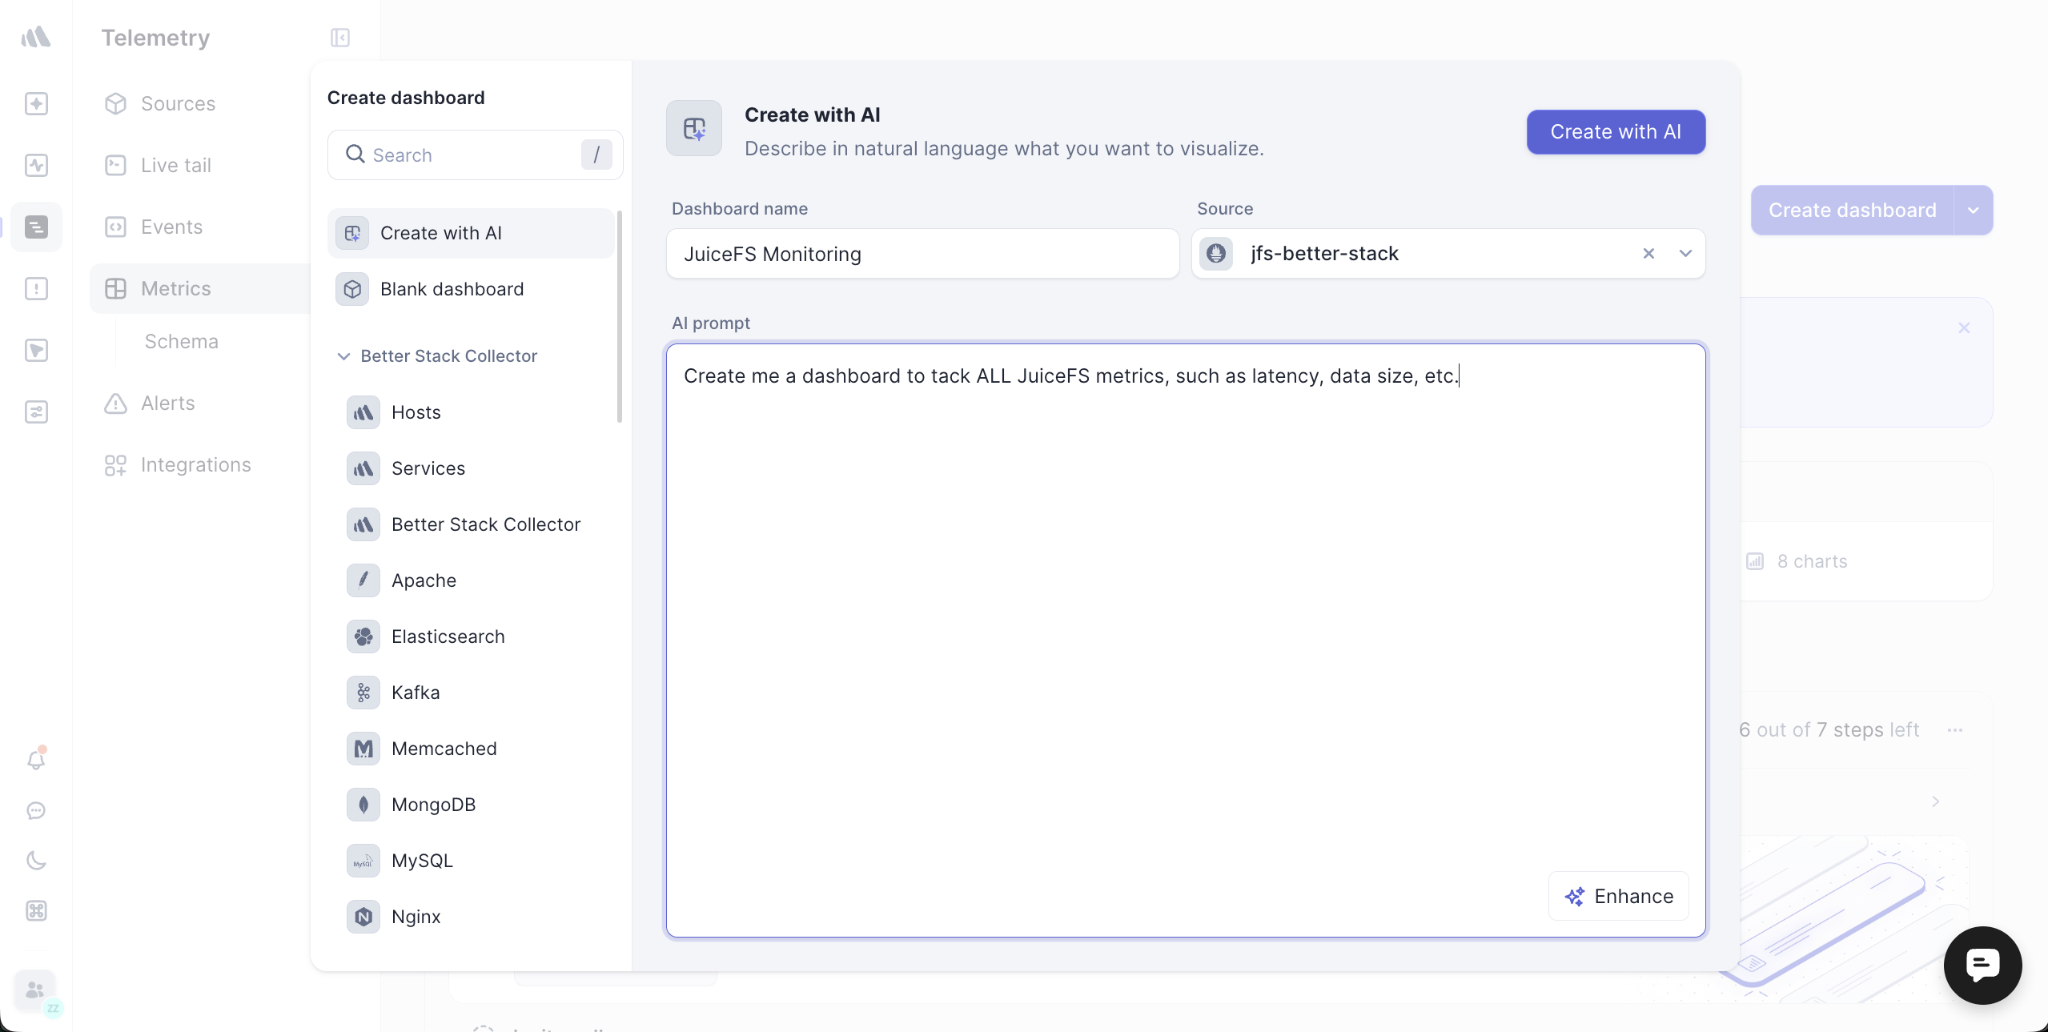Open the jfs-better-stack source combo box
This screenshot has width=2048, height=1032.
coord(1448,254)
